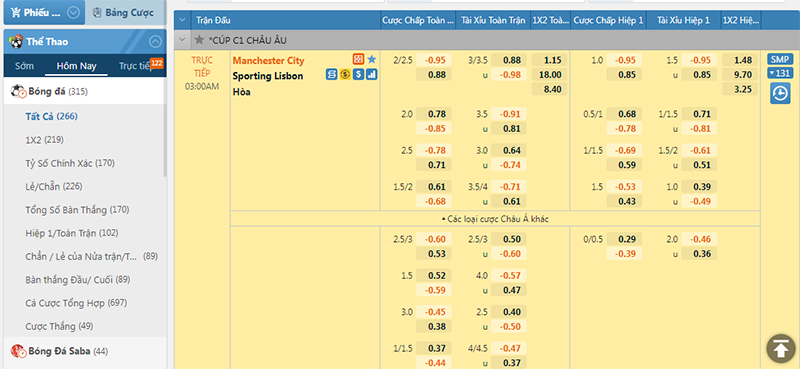Screen dimensions: 800x369
Task: Select under odds -0.98 full match
Action: [509, 75]
